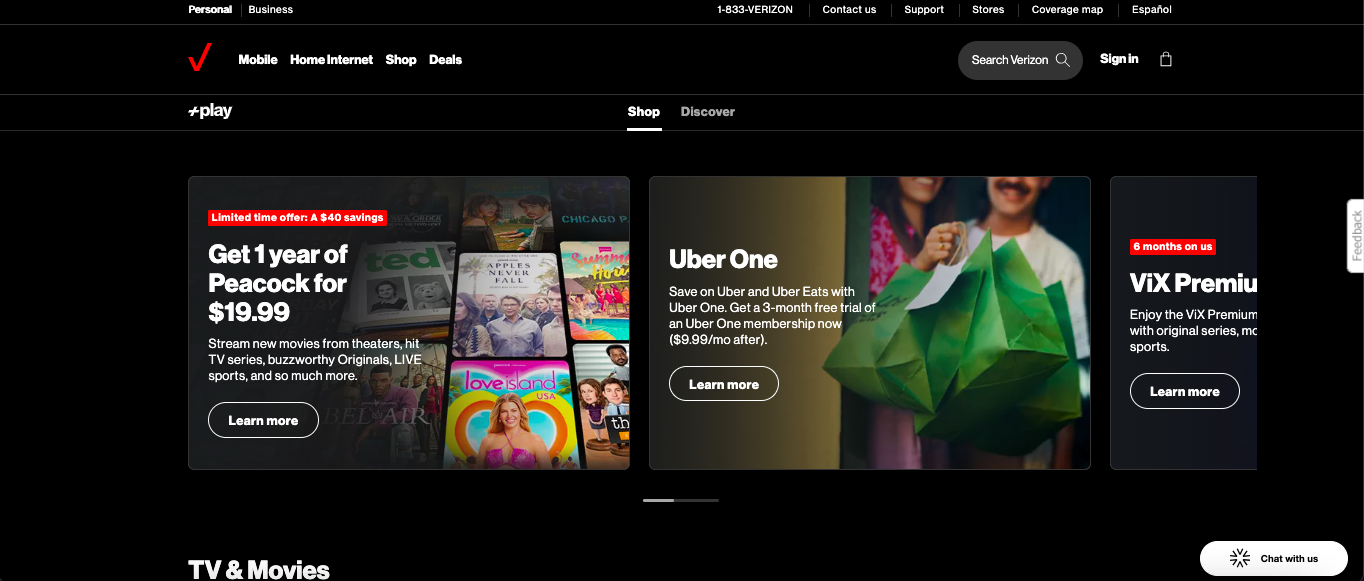This screenshot has width=1364, height=581.
Task: Open the Feedback side tab
Action: [1356, 236]
